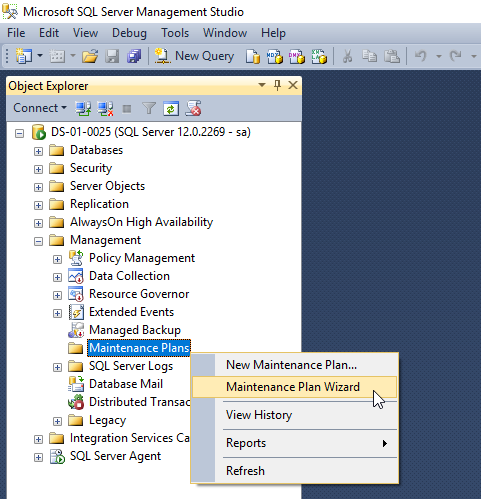This screenshot has width=481, height=499.
Task: Collapse the DS-01-0025 server node
Action: (x=20, y=134)
